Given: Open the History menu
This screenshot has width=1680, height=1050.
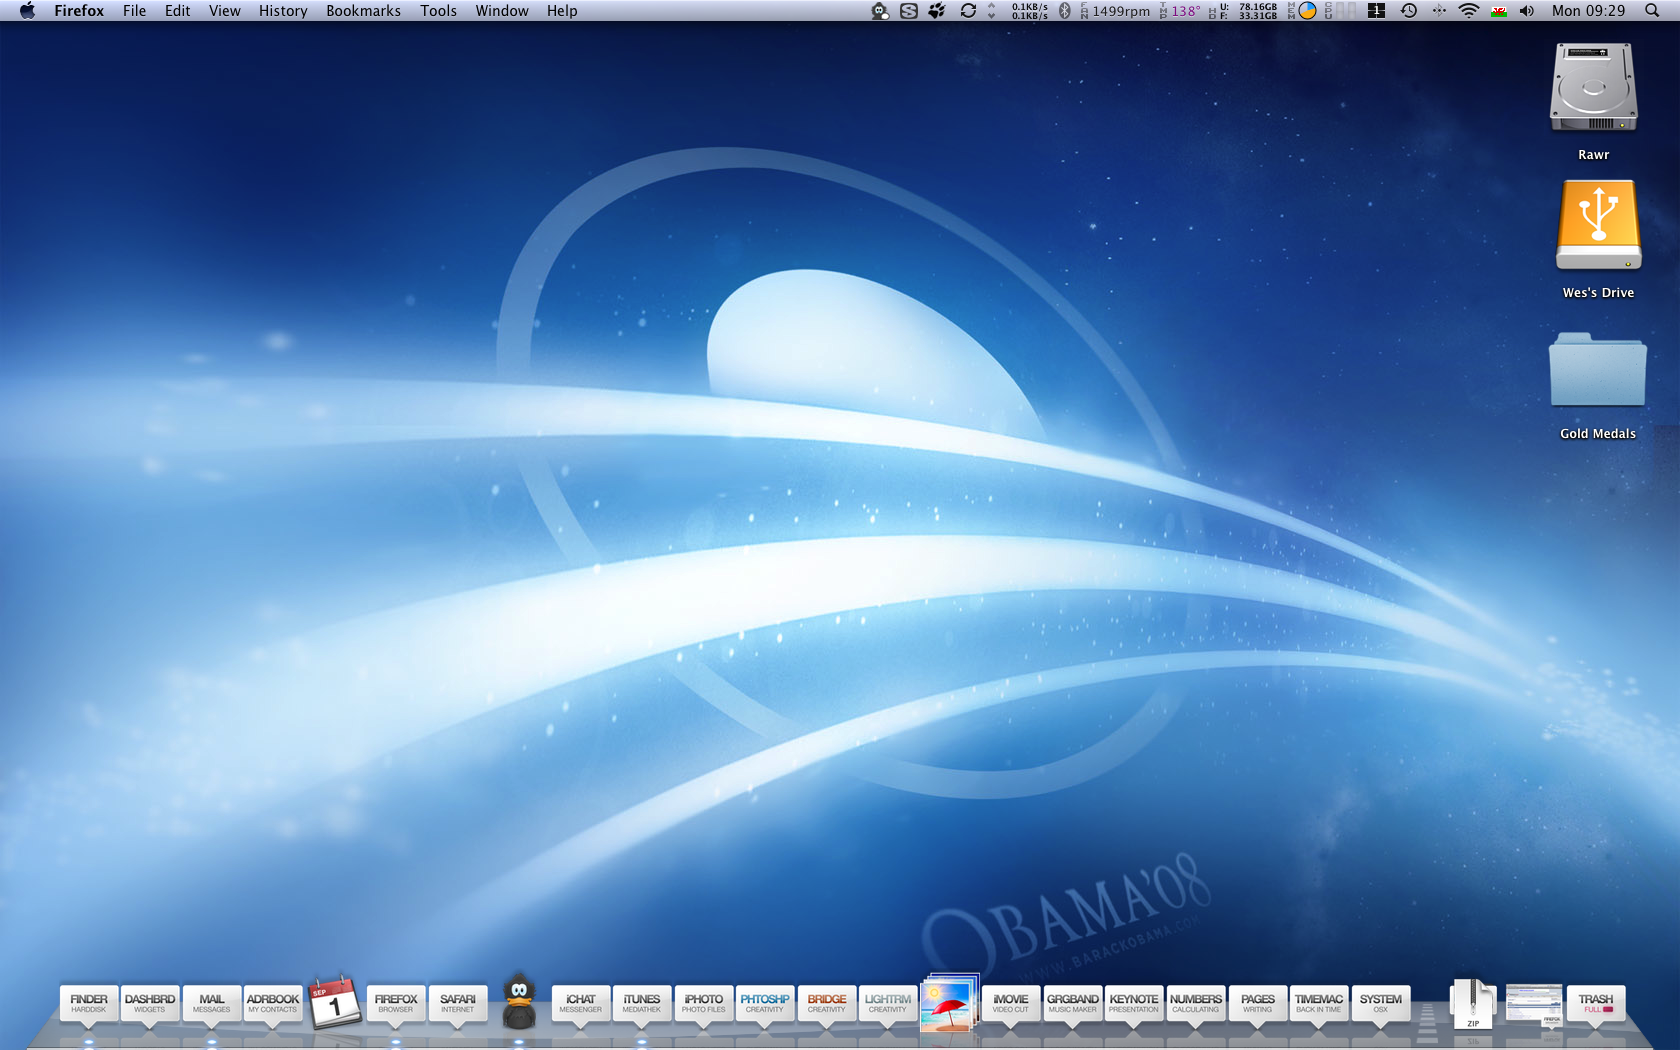Looking at the screenshot, I should (x=283, y=11).
